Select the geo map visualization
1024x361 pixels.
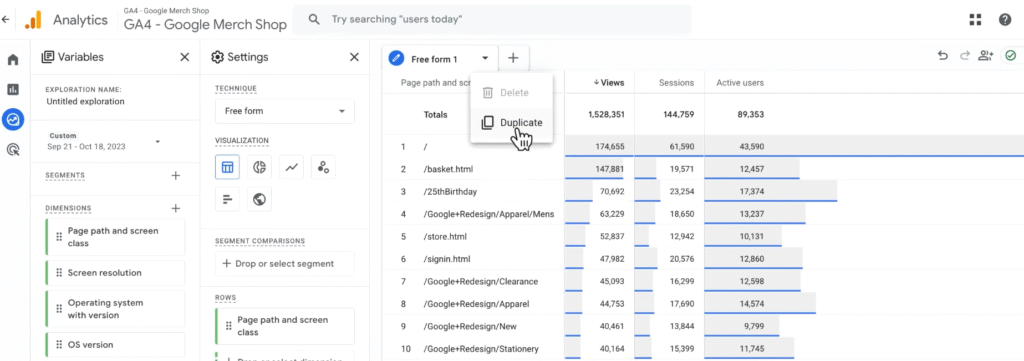[x=259, y=199]
